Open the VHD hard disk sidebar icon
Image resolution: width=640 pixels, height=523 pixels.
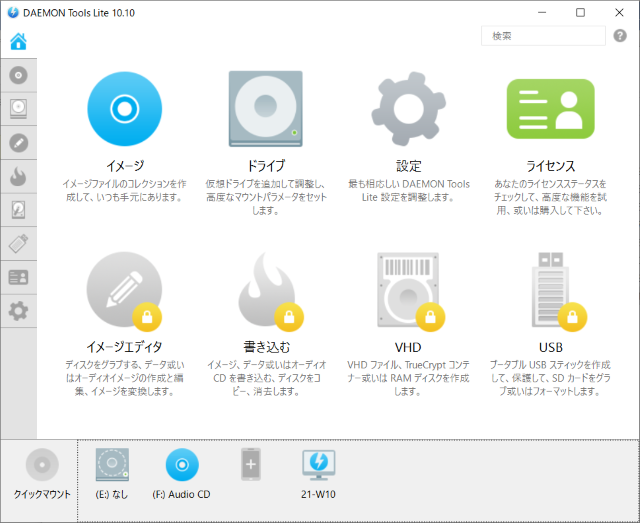(x=18, y=210)
